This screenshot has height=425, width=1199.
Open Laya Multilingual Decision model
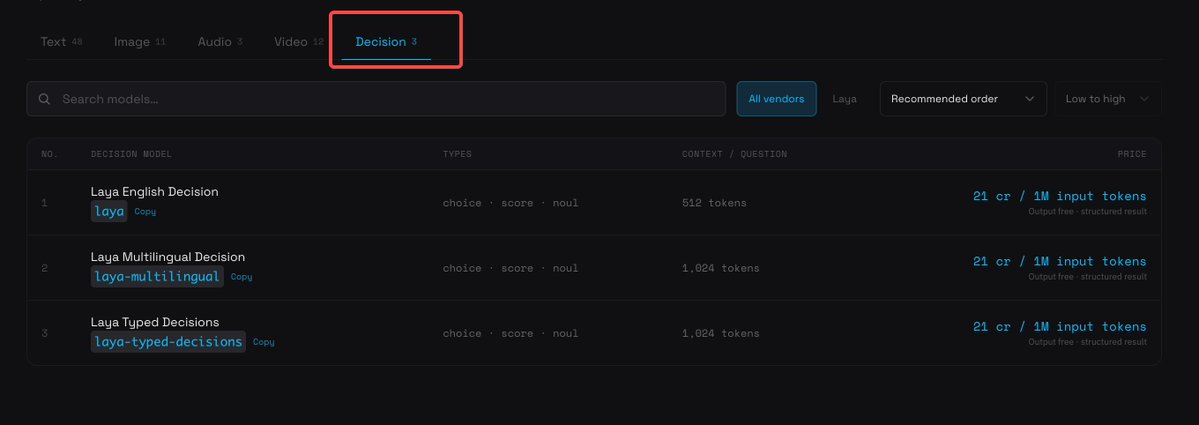point(167,257)
